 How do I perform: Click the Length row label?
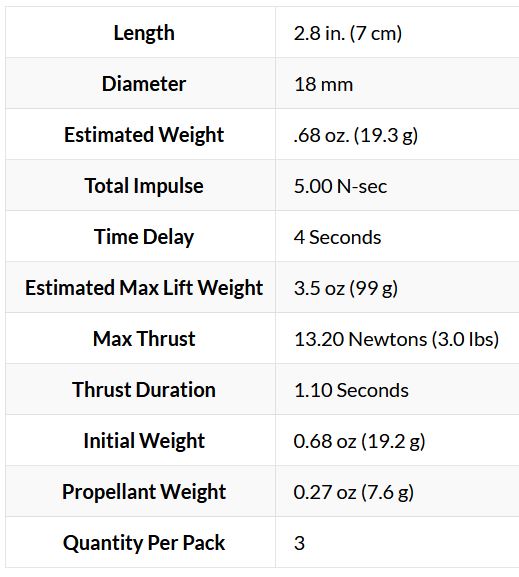tap(144, 33)
